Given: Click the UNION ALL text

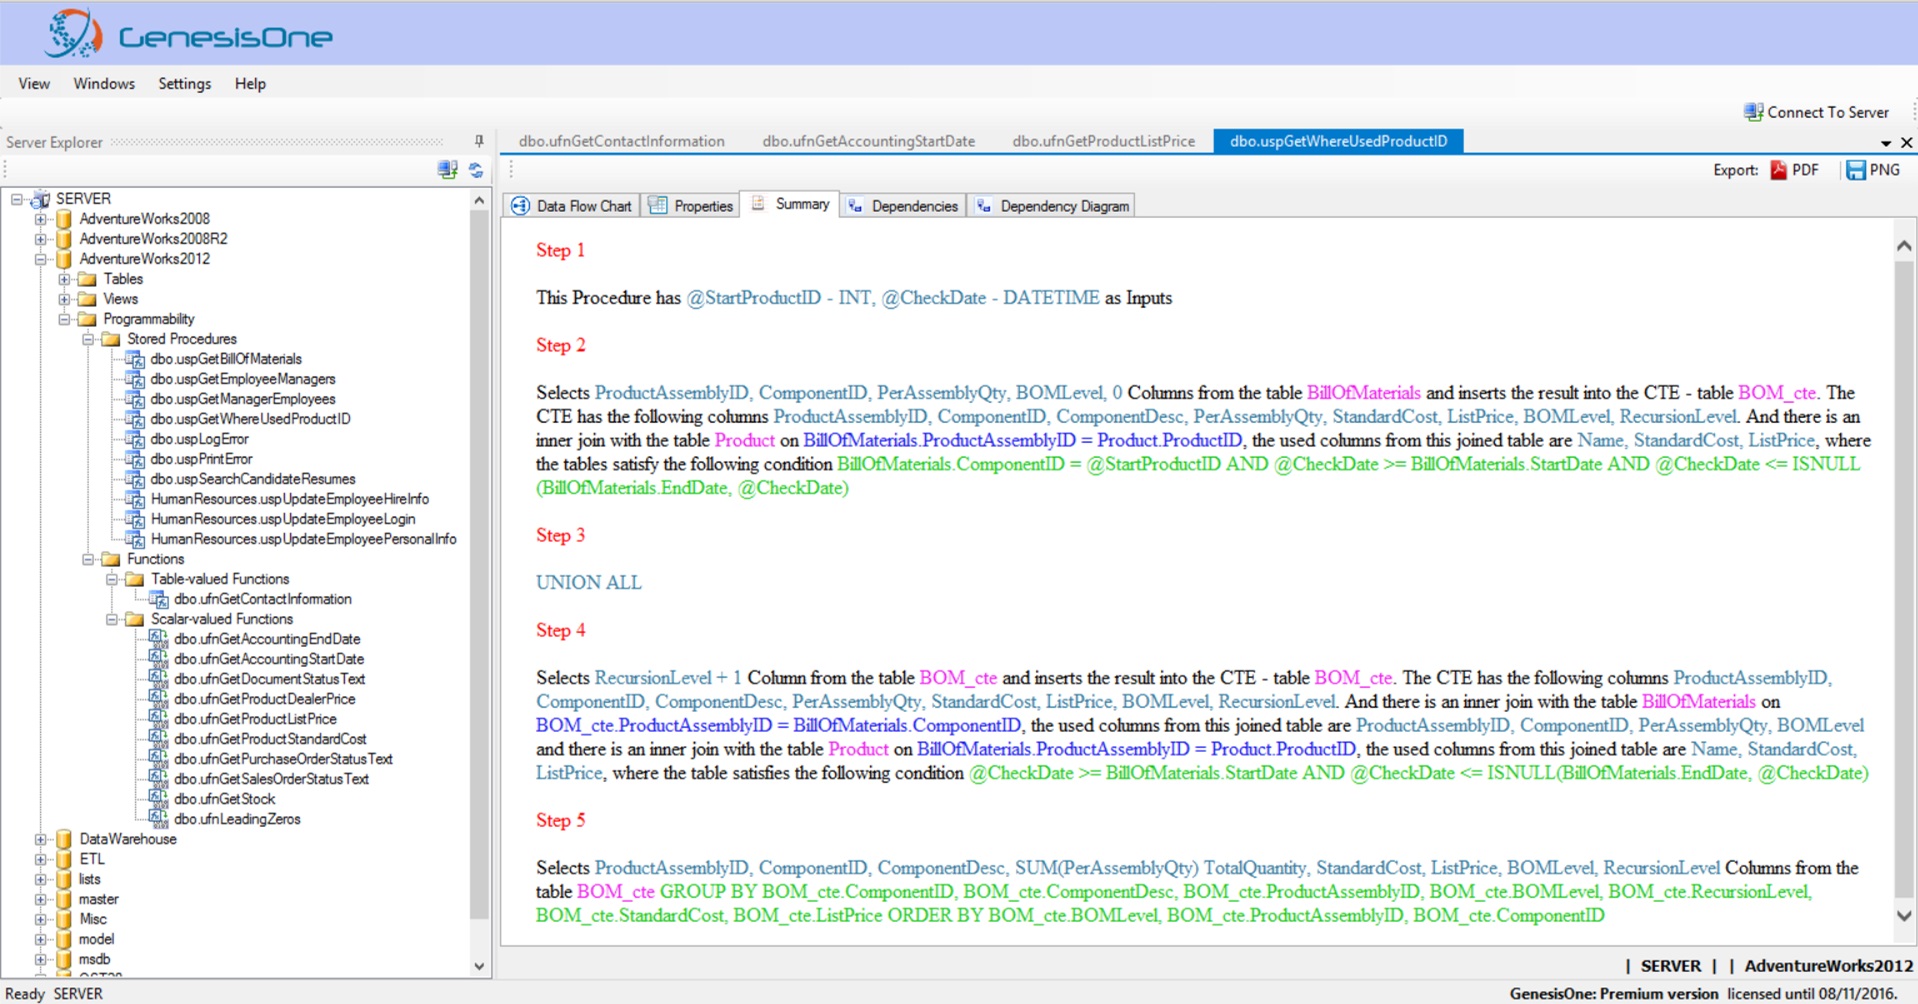Looking at the screenshot, I should click(x=588, y=582).
